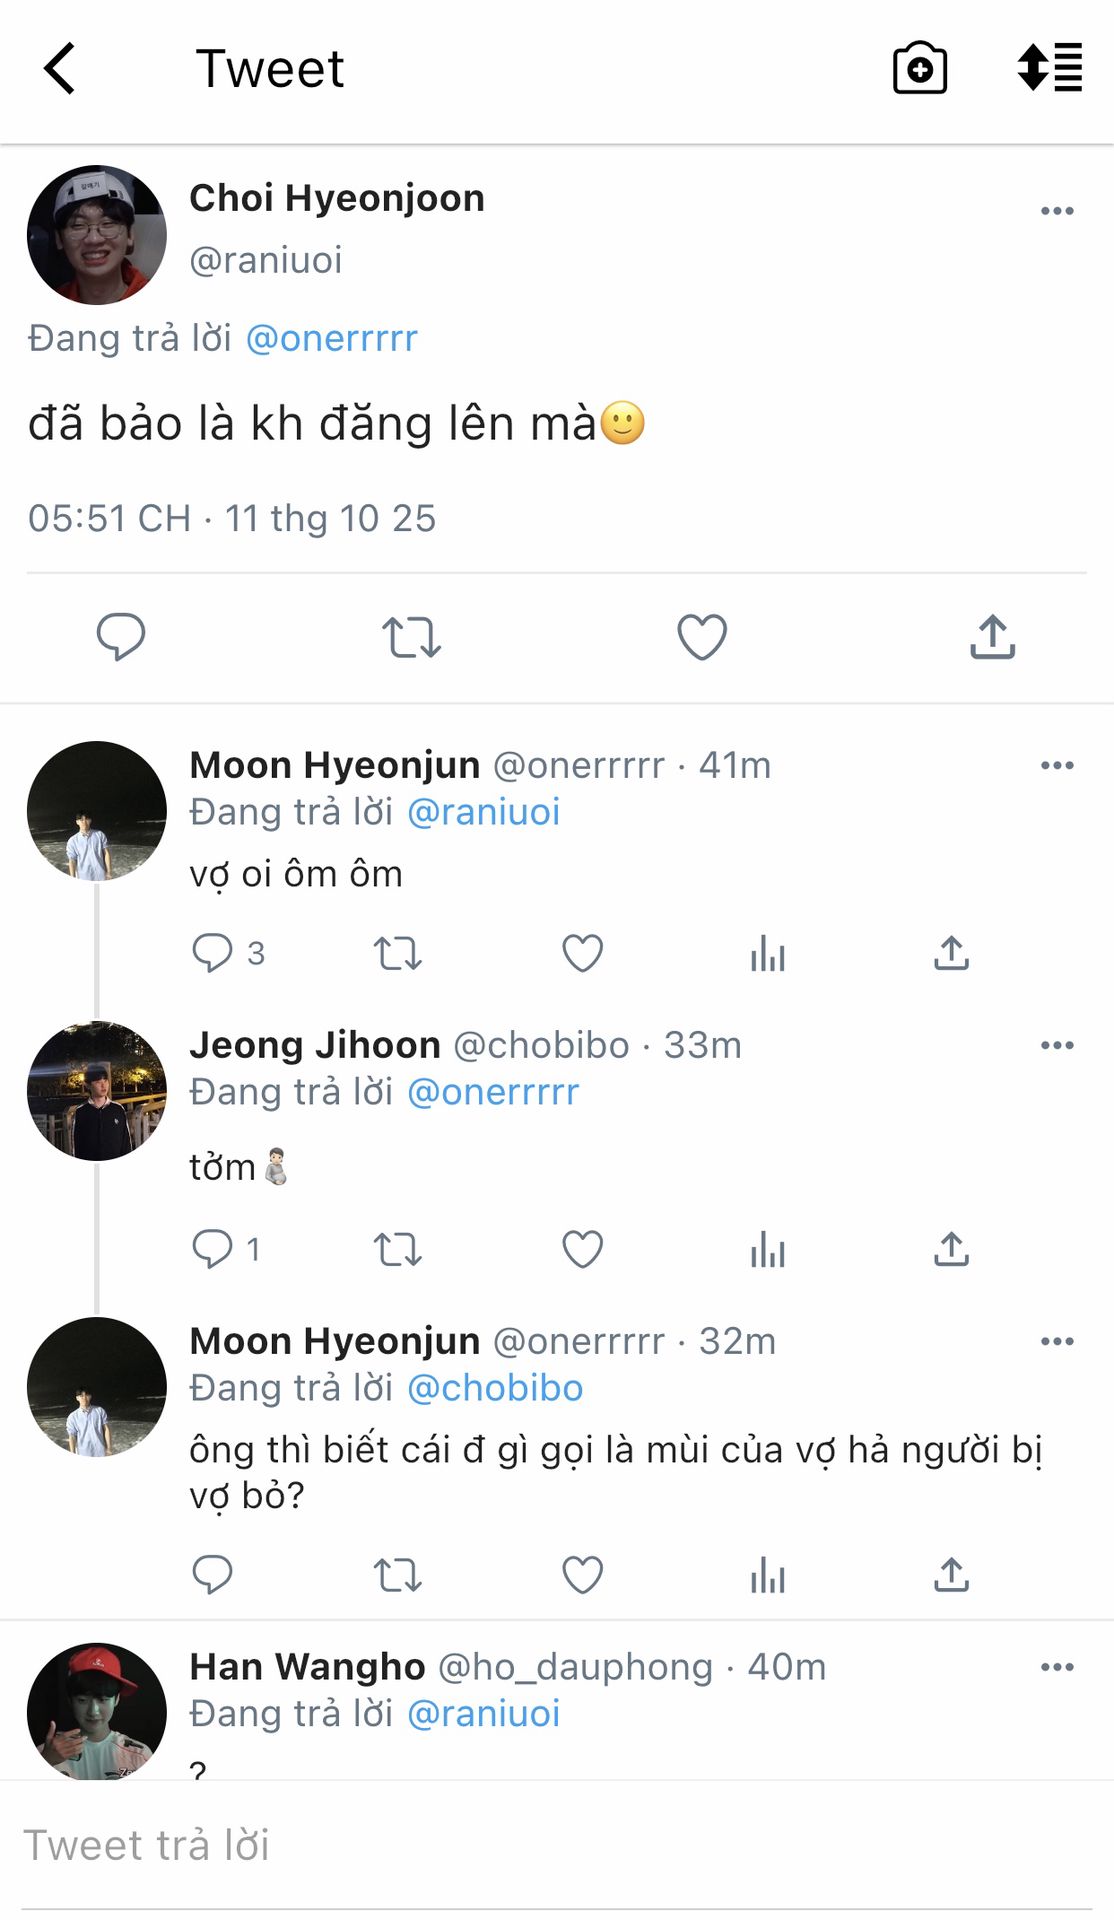Tap the camera add icon in header
This screenshot has width=1114, height=1920.
919,69
